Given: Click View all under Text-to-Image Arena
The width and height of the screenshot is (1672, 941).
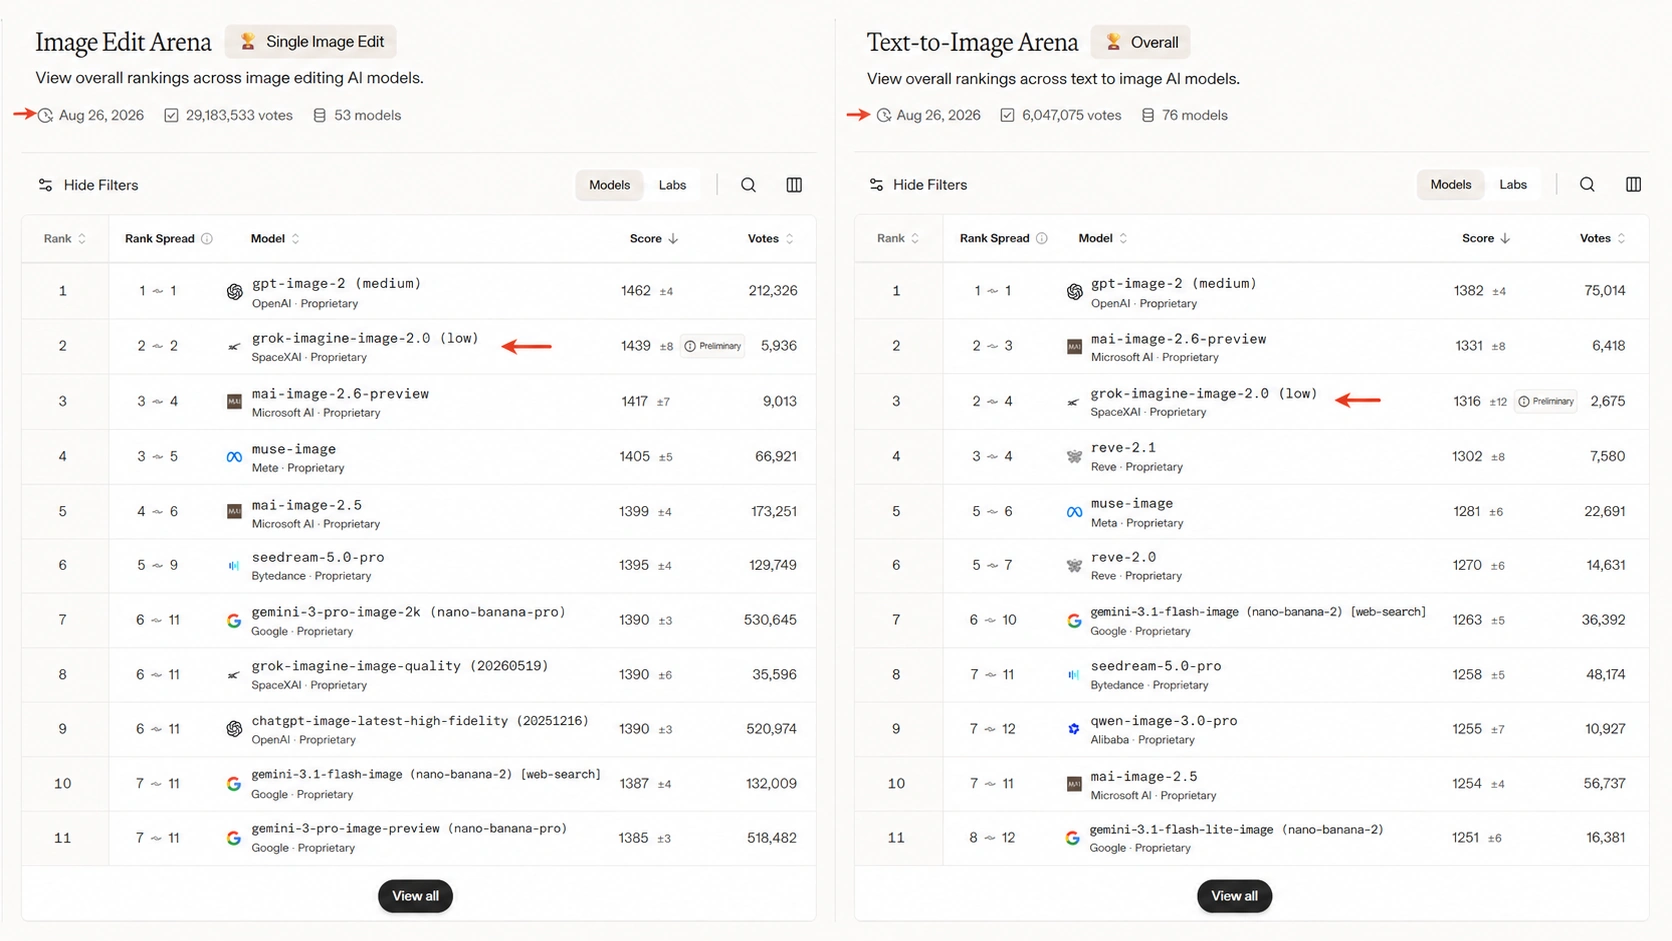Looking at the screenshot, I should [x=1234, y=896].
